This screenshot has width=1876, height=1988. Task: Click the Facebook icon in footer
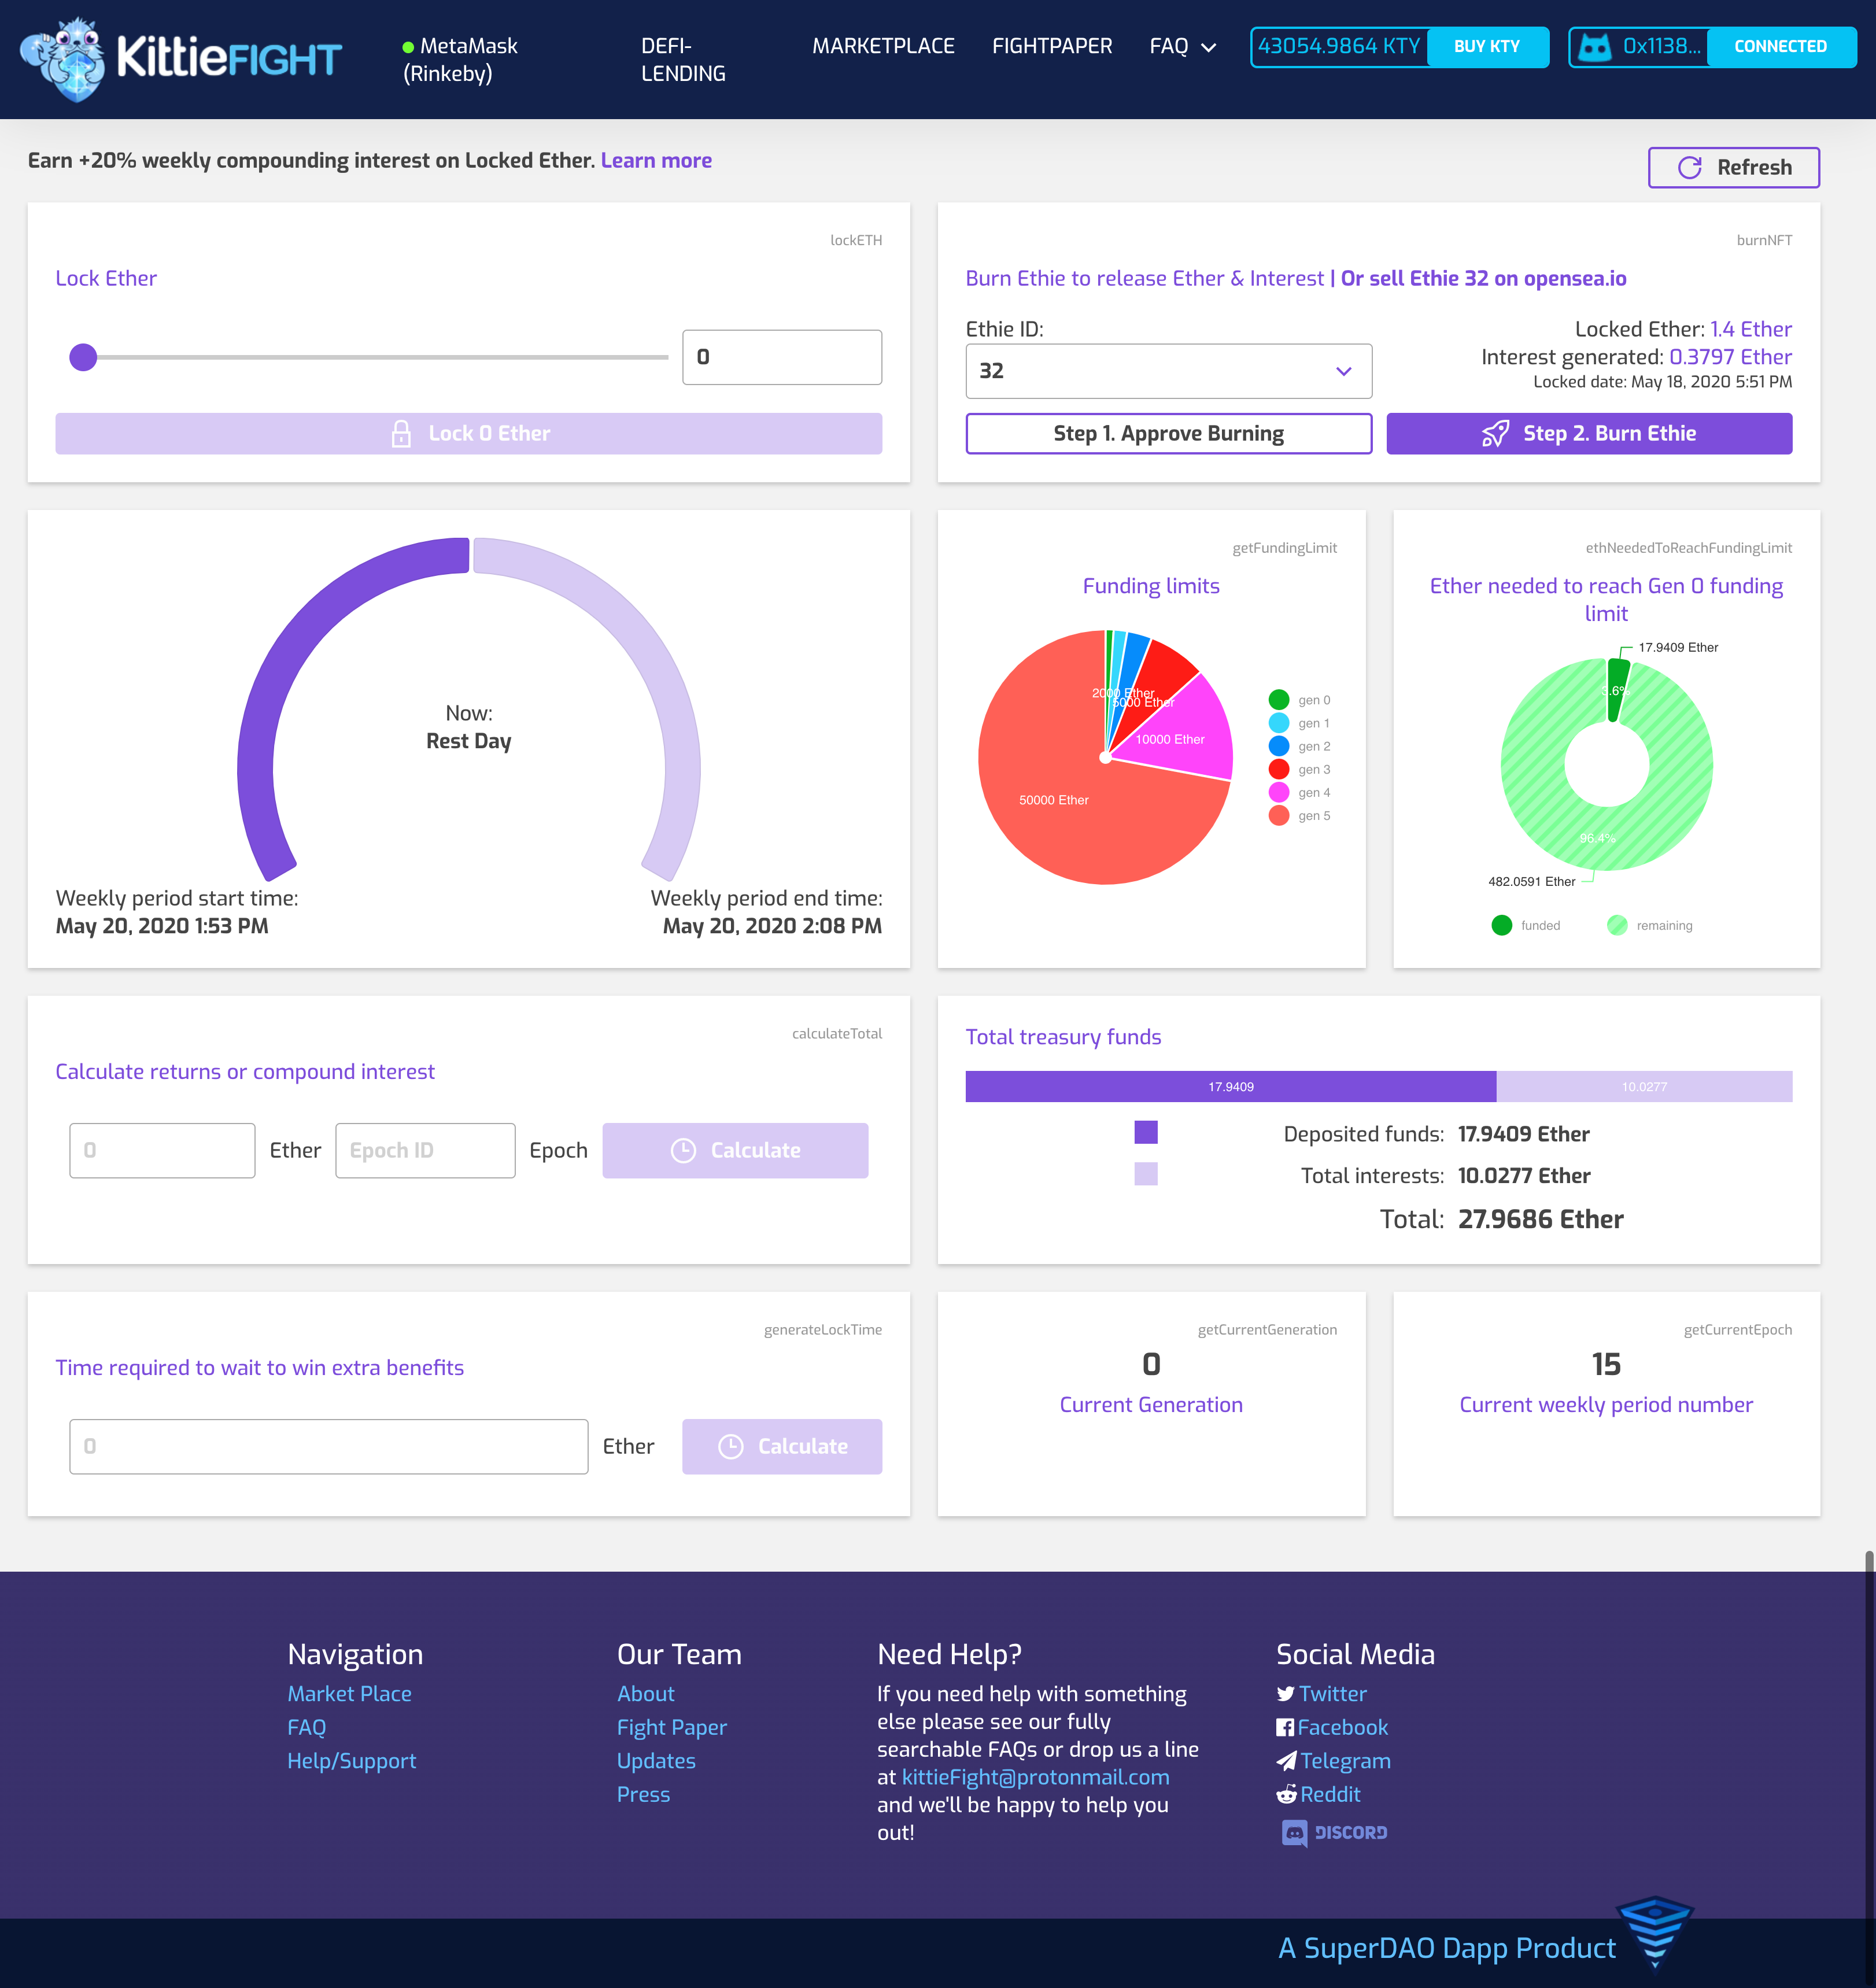click(x=1285, y=1728)
